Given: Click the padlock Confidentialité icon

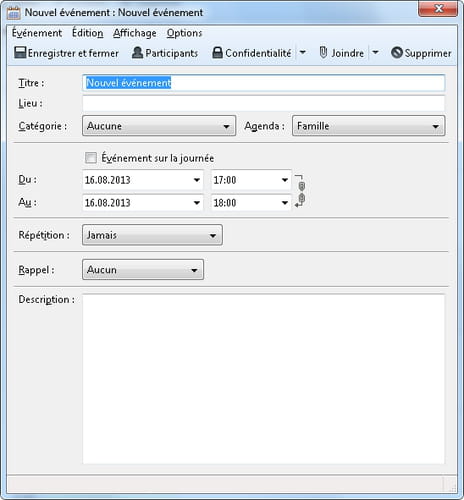Looking at the screenshot, I should pos(217,52).
